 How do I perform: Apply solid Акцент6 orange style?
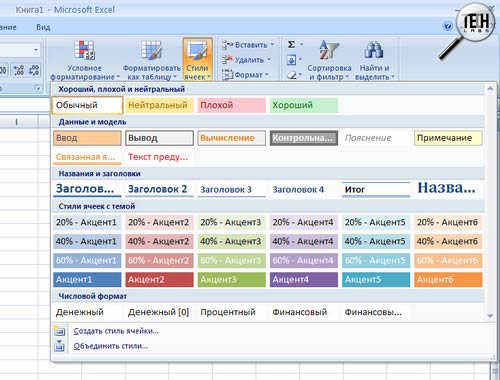pos(448,279)
